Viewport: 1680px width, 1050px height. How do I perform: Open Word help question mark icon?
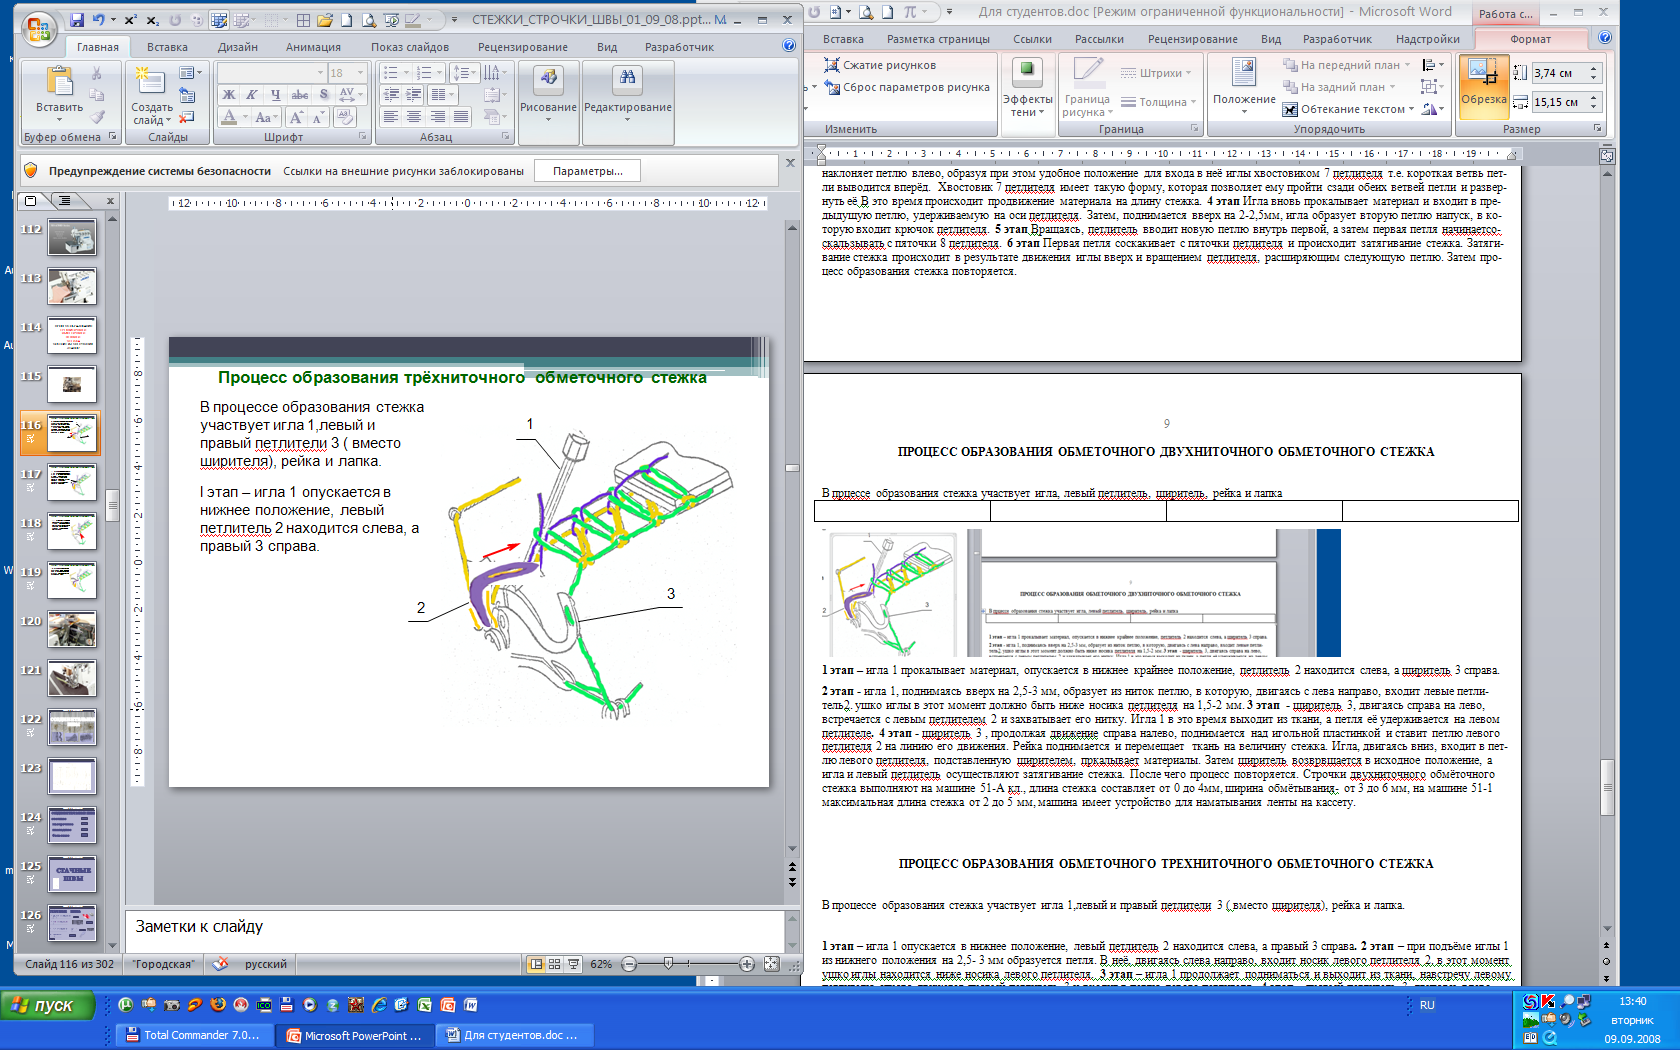coord(1605,38)
